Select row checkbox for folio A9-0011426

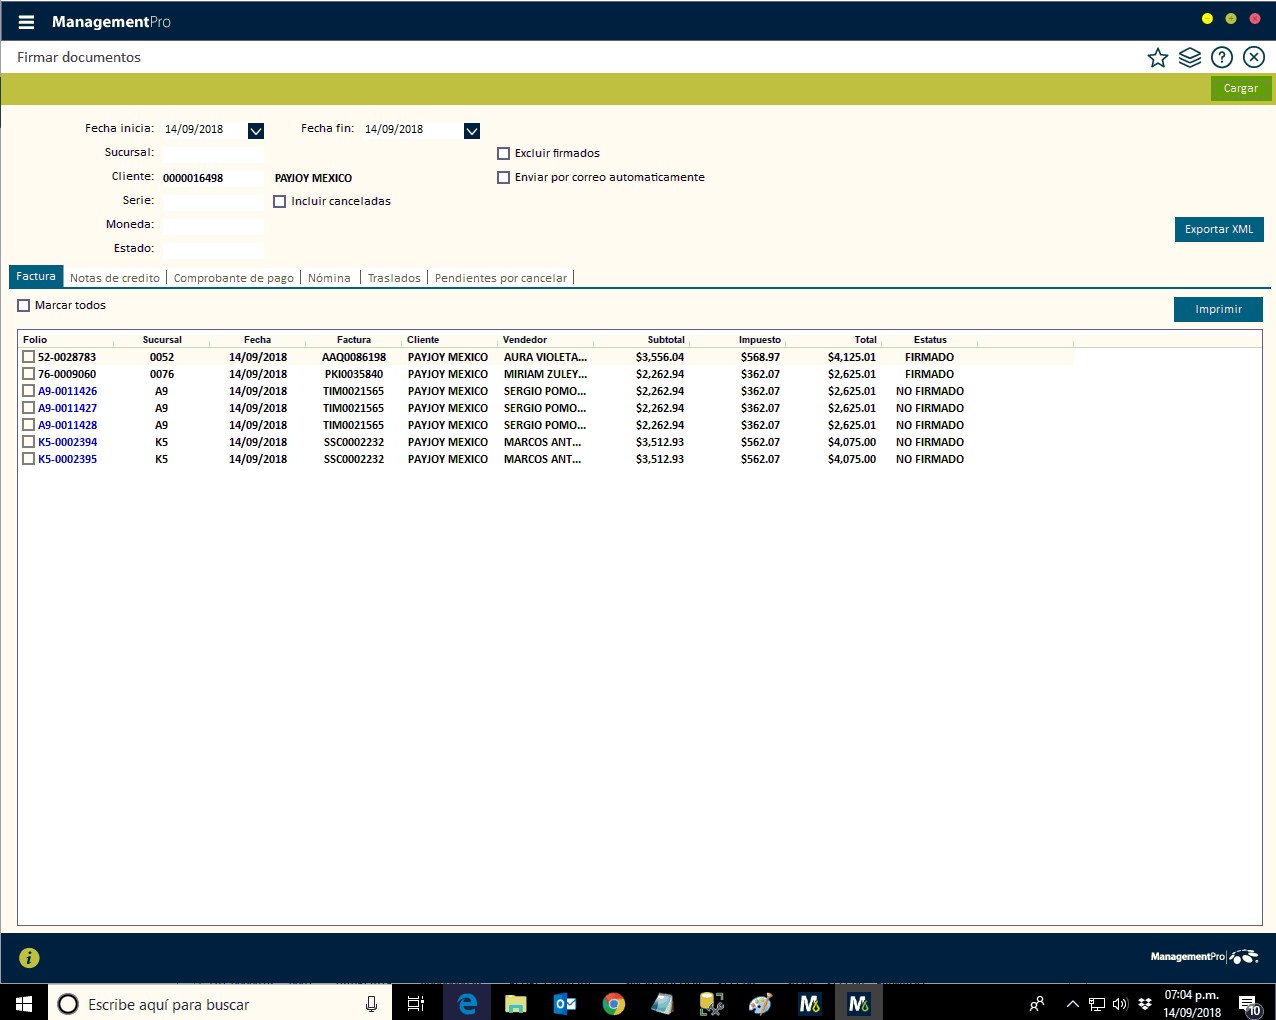tap(28, 390)
